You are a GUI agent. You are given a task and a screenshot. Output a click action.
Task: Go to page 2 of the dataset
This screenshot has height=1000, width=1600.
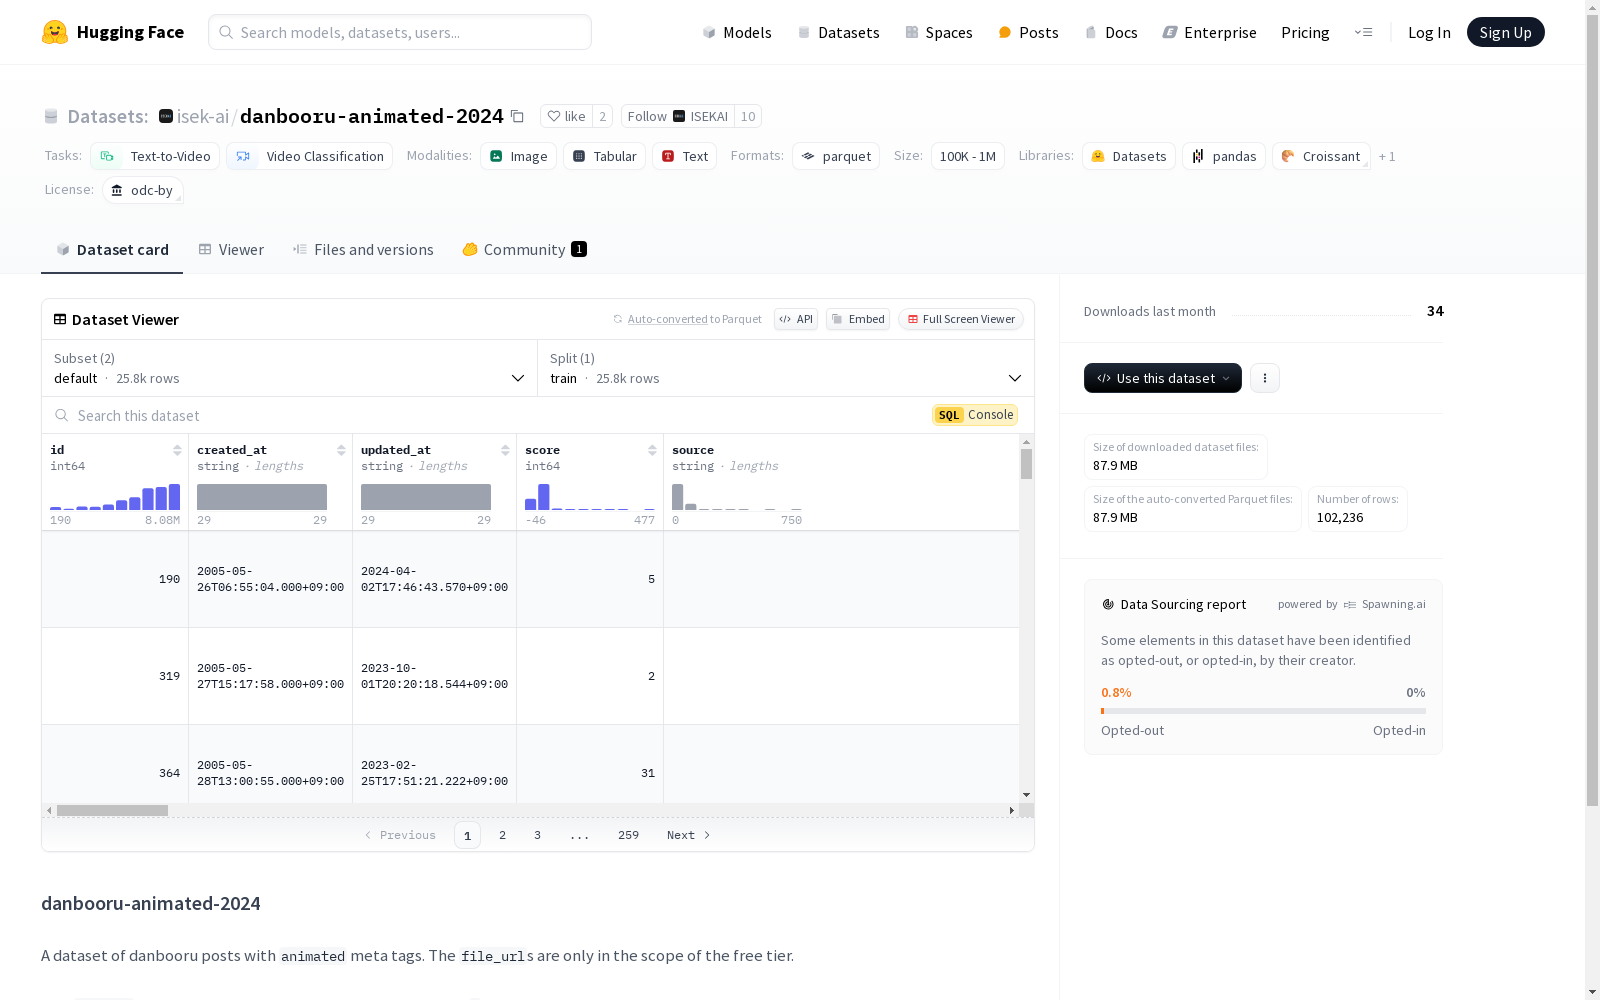coord(502,835)
